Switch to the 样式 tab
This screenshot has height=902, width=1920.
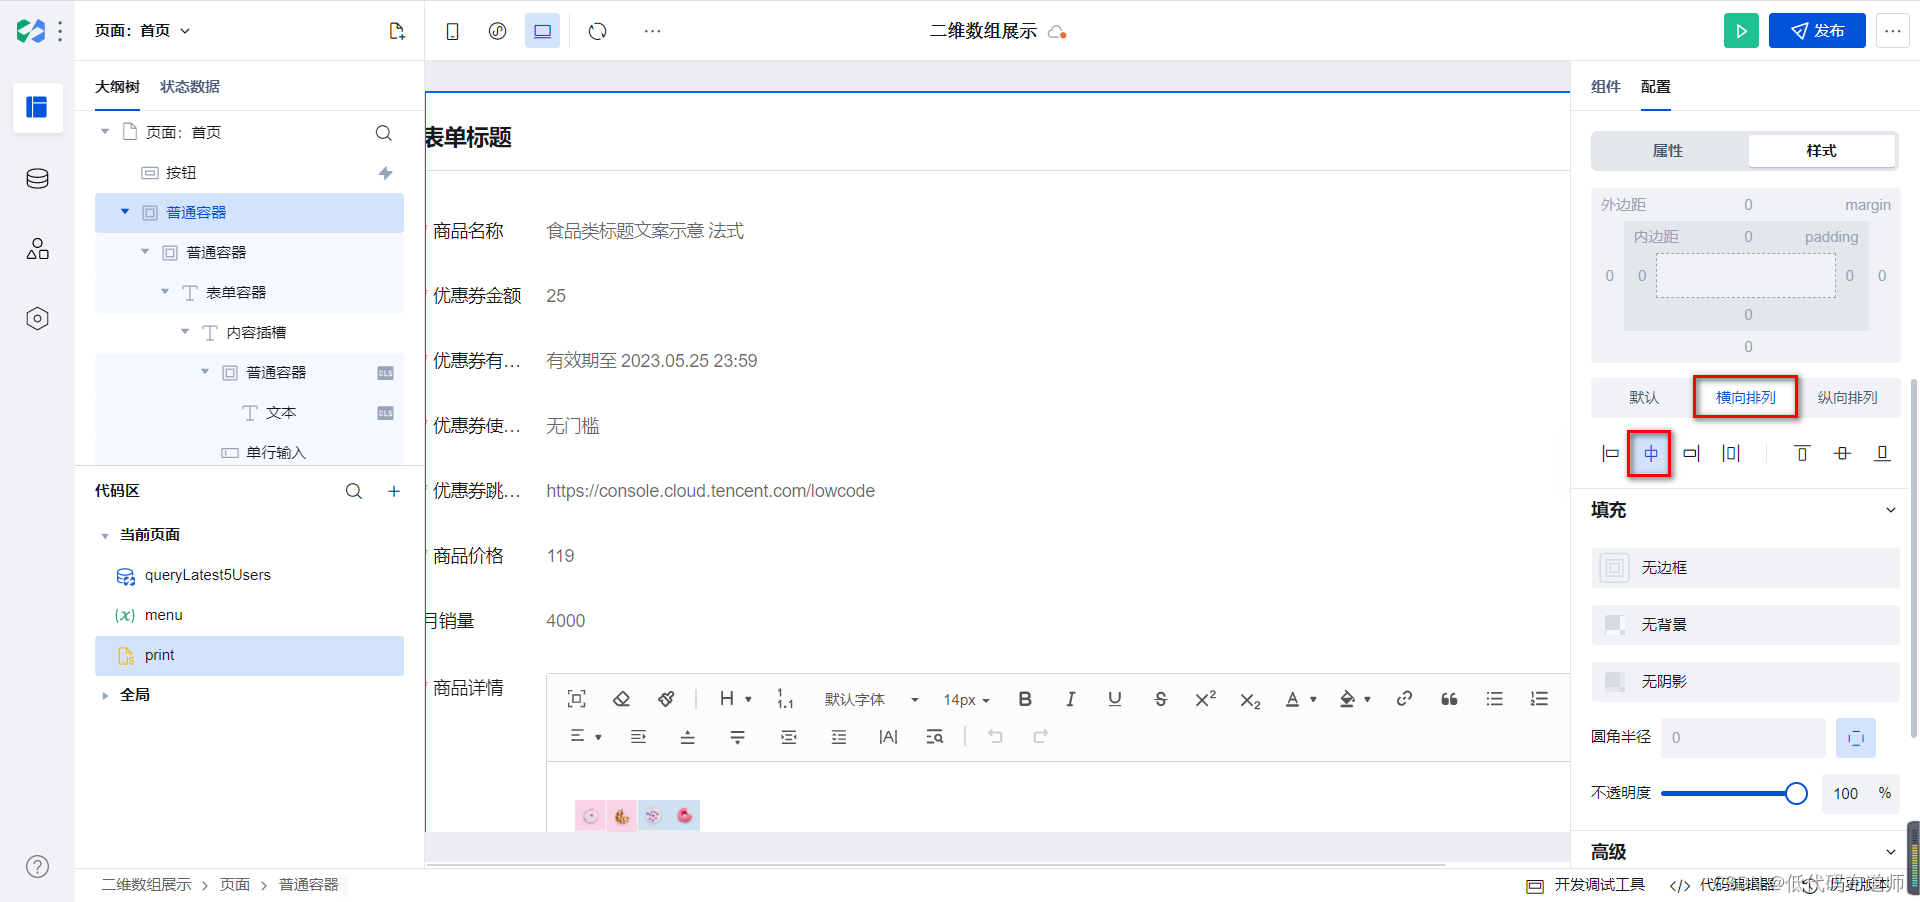click(1821, 151)
